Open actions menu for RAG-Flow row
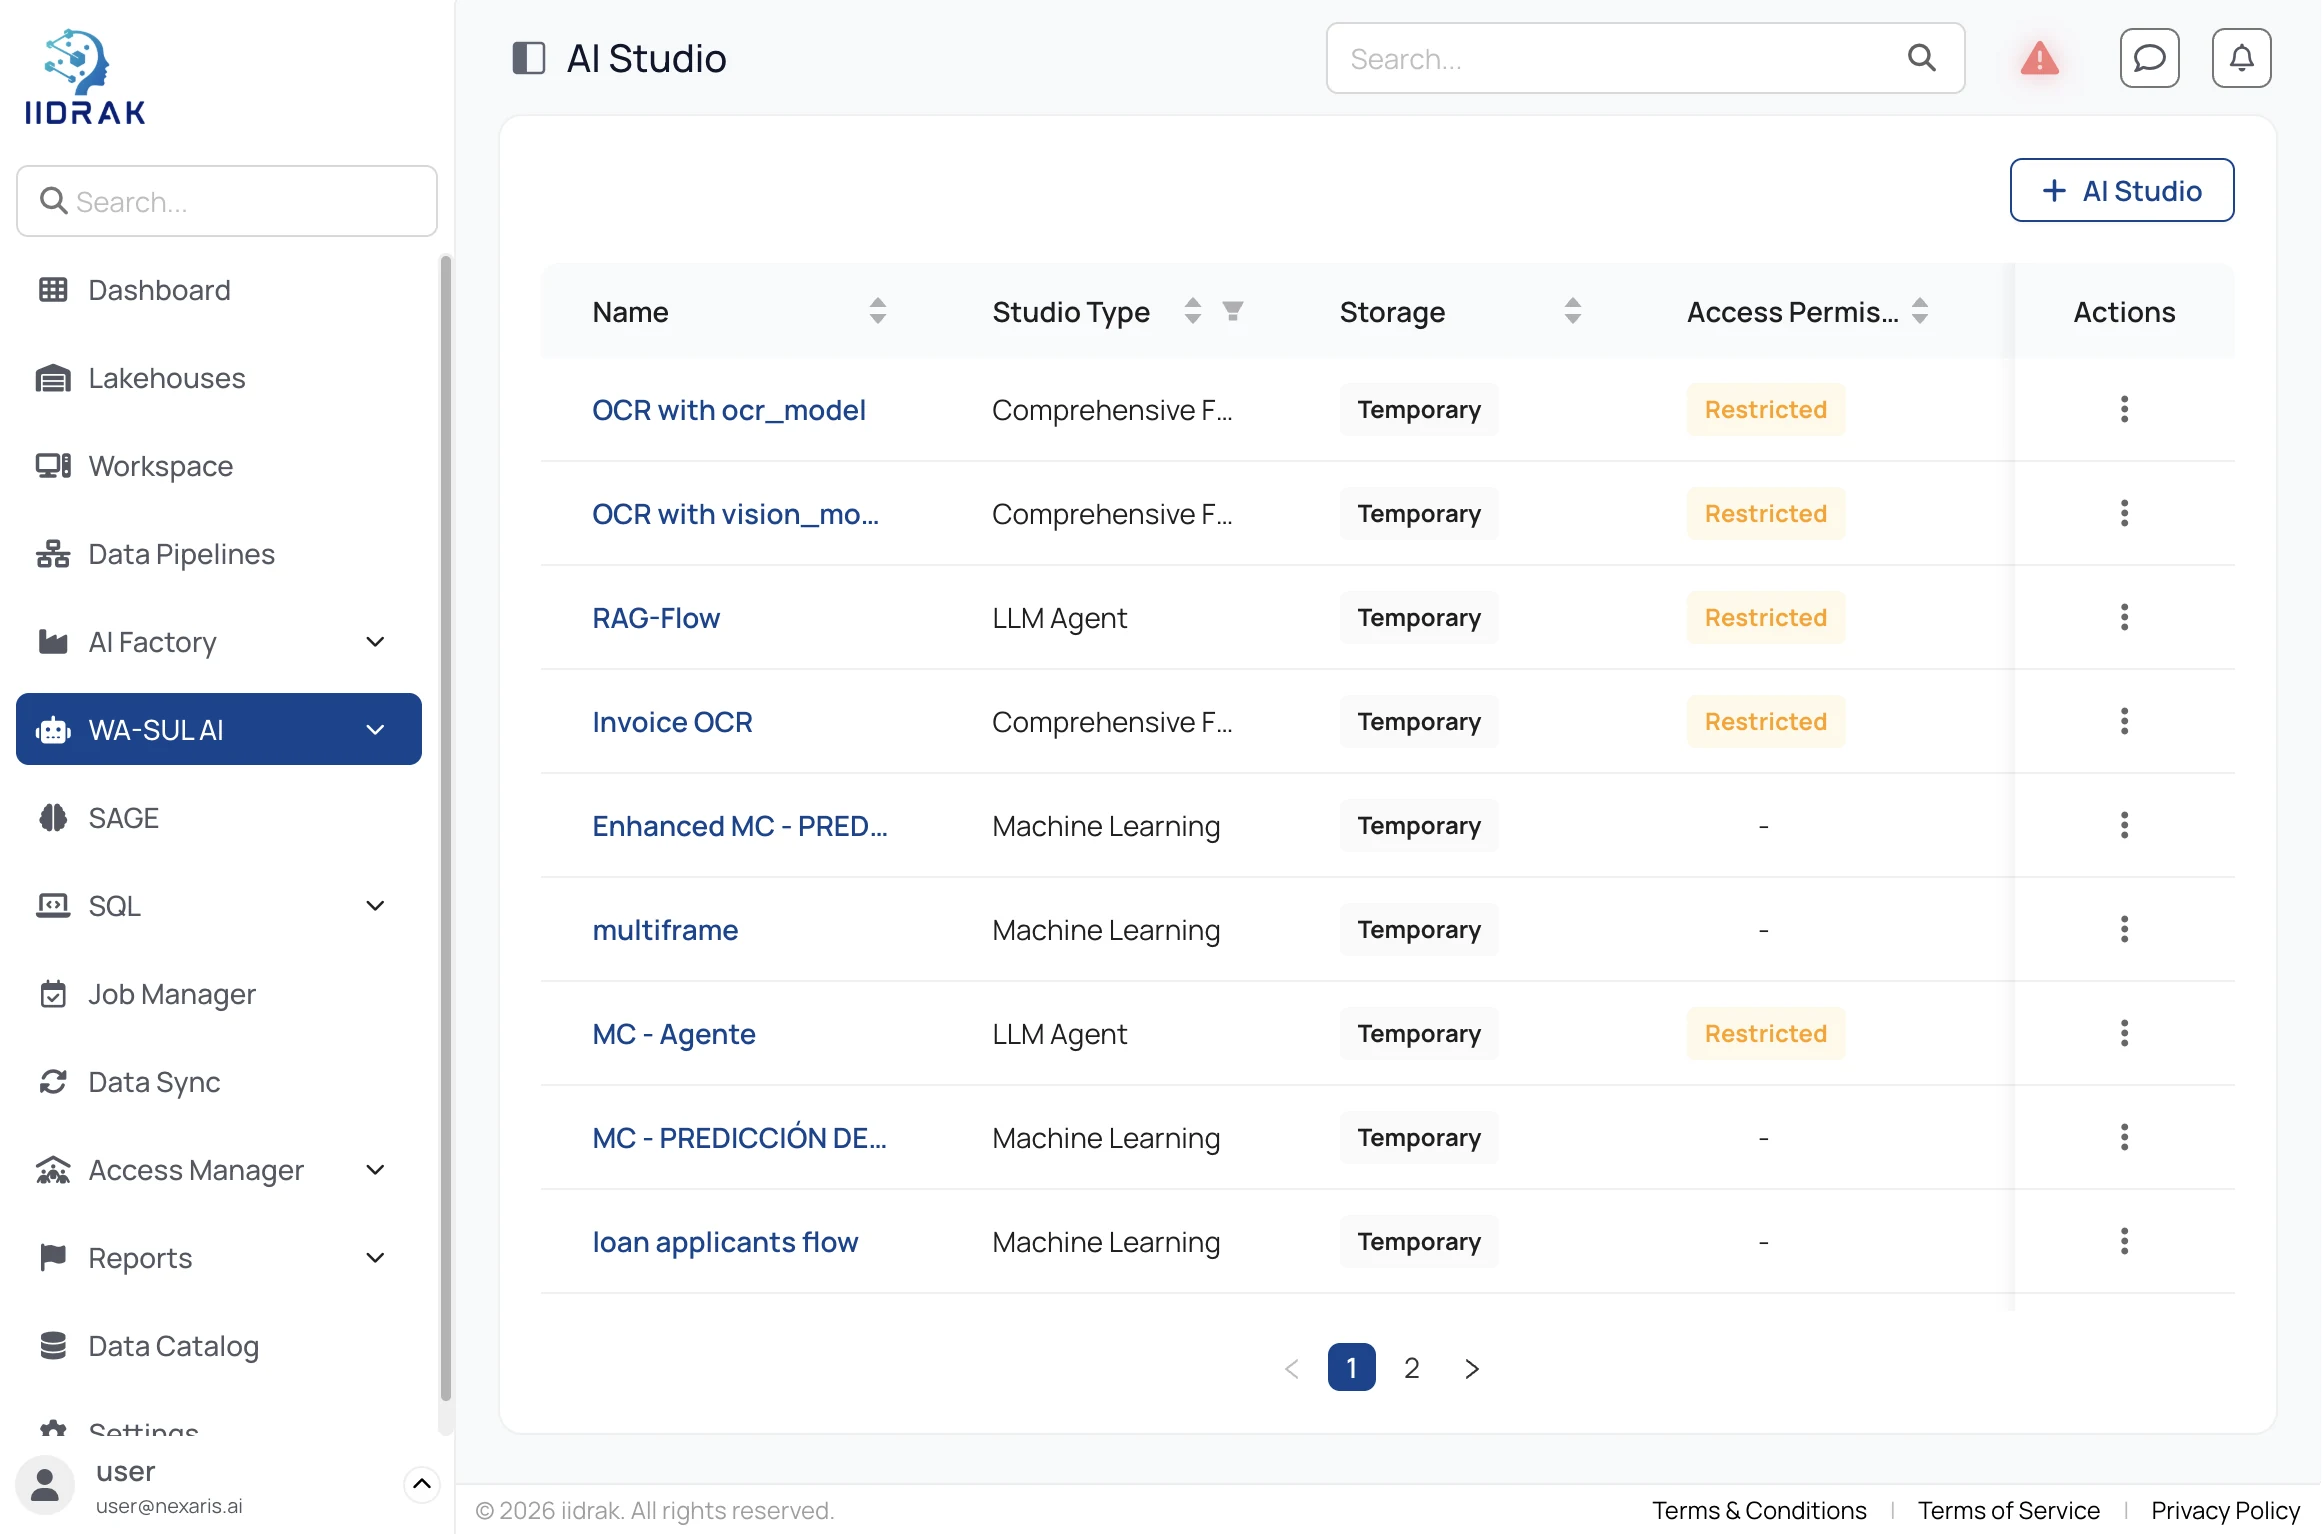2322x1534 pixels. [2124, 617]
